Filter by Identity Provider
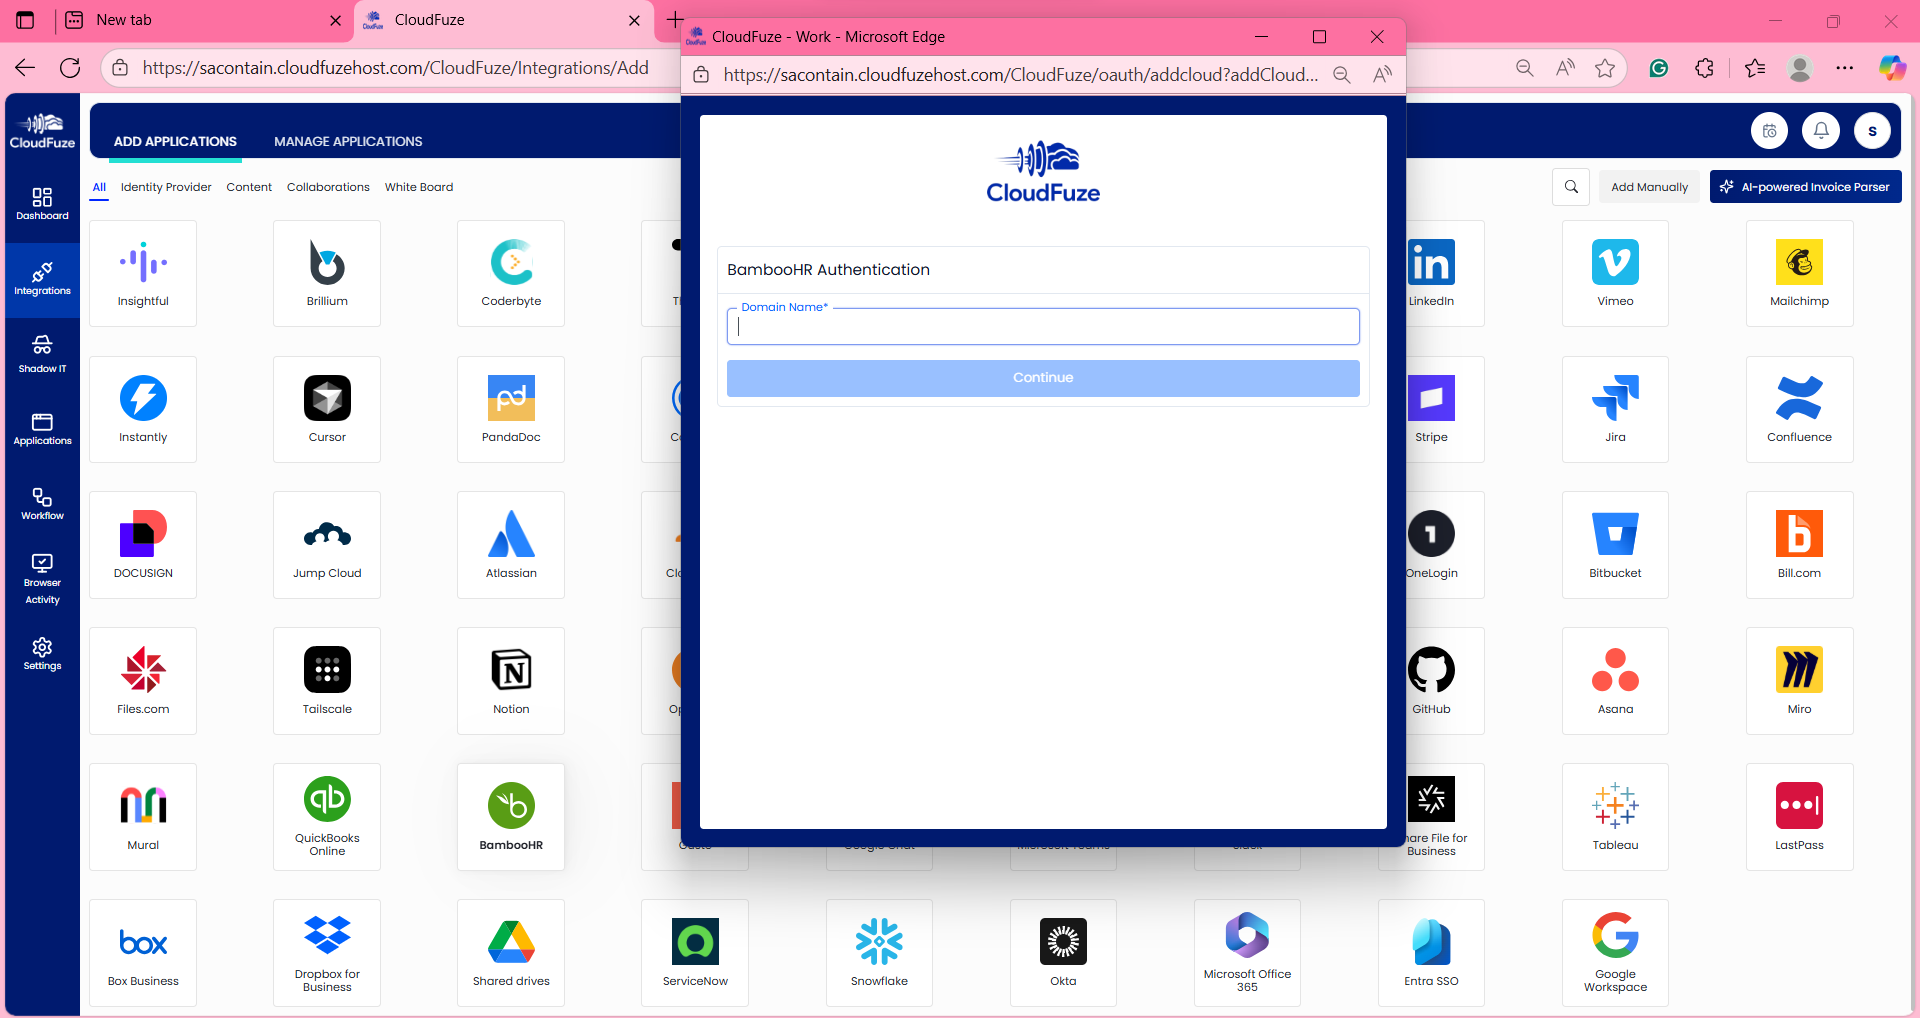 (166, 187)
